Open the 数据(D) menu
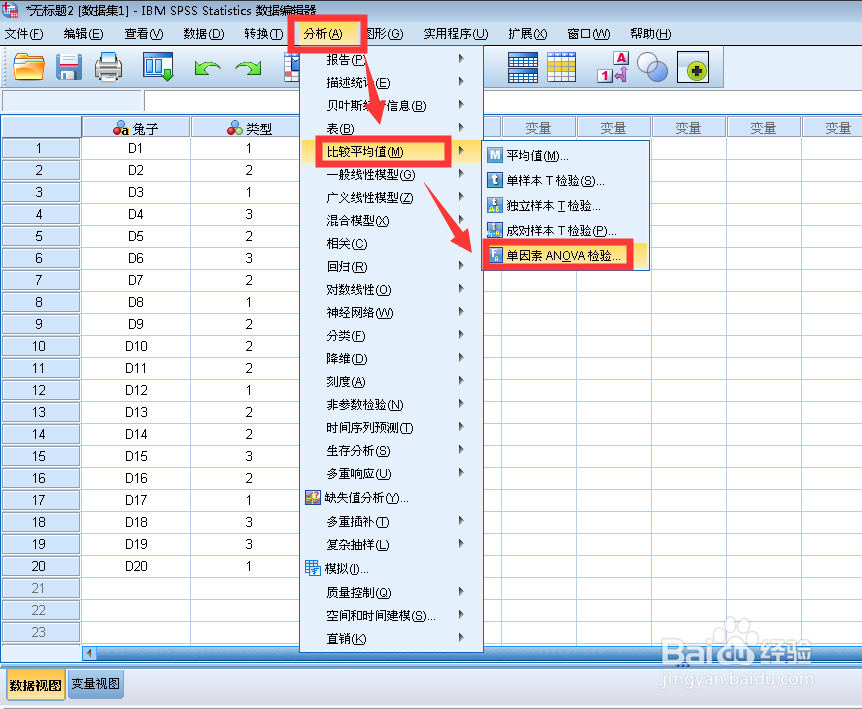Screen dimensions: 862x709 [x=204, y=34]
